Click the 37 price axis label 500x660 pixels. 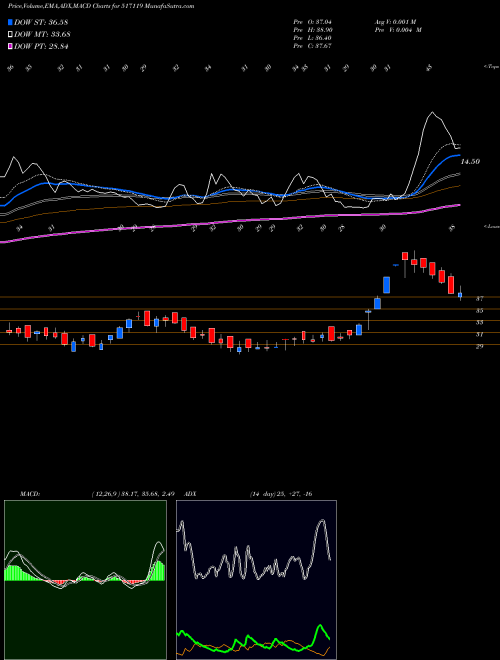coord(479,299)
